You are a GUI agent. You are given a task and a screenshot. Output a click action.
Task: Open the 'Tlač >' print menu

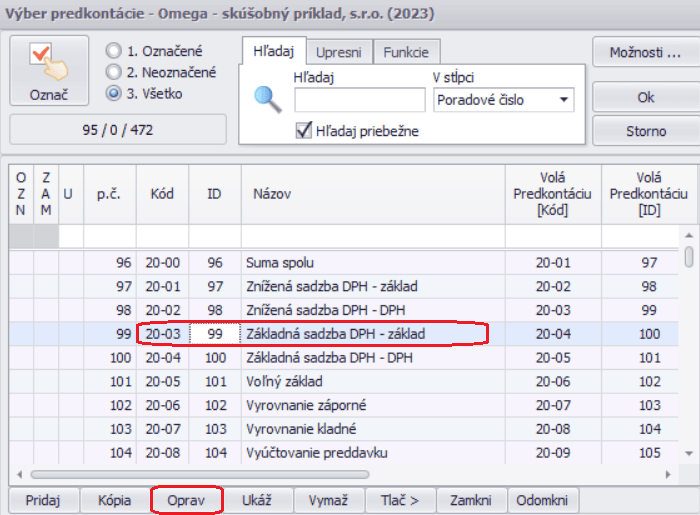click(x=392, y=500)
